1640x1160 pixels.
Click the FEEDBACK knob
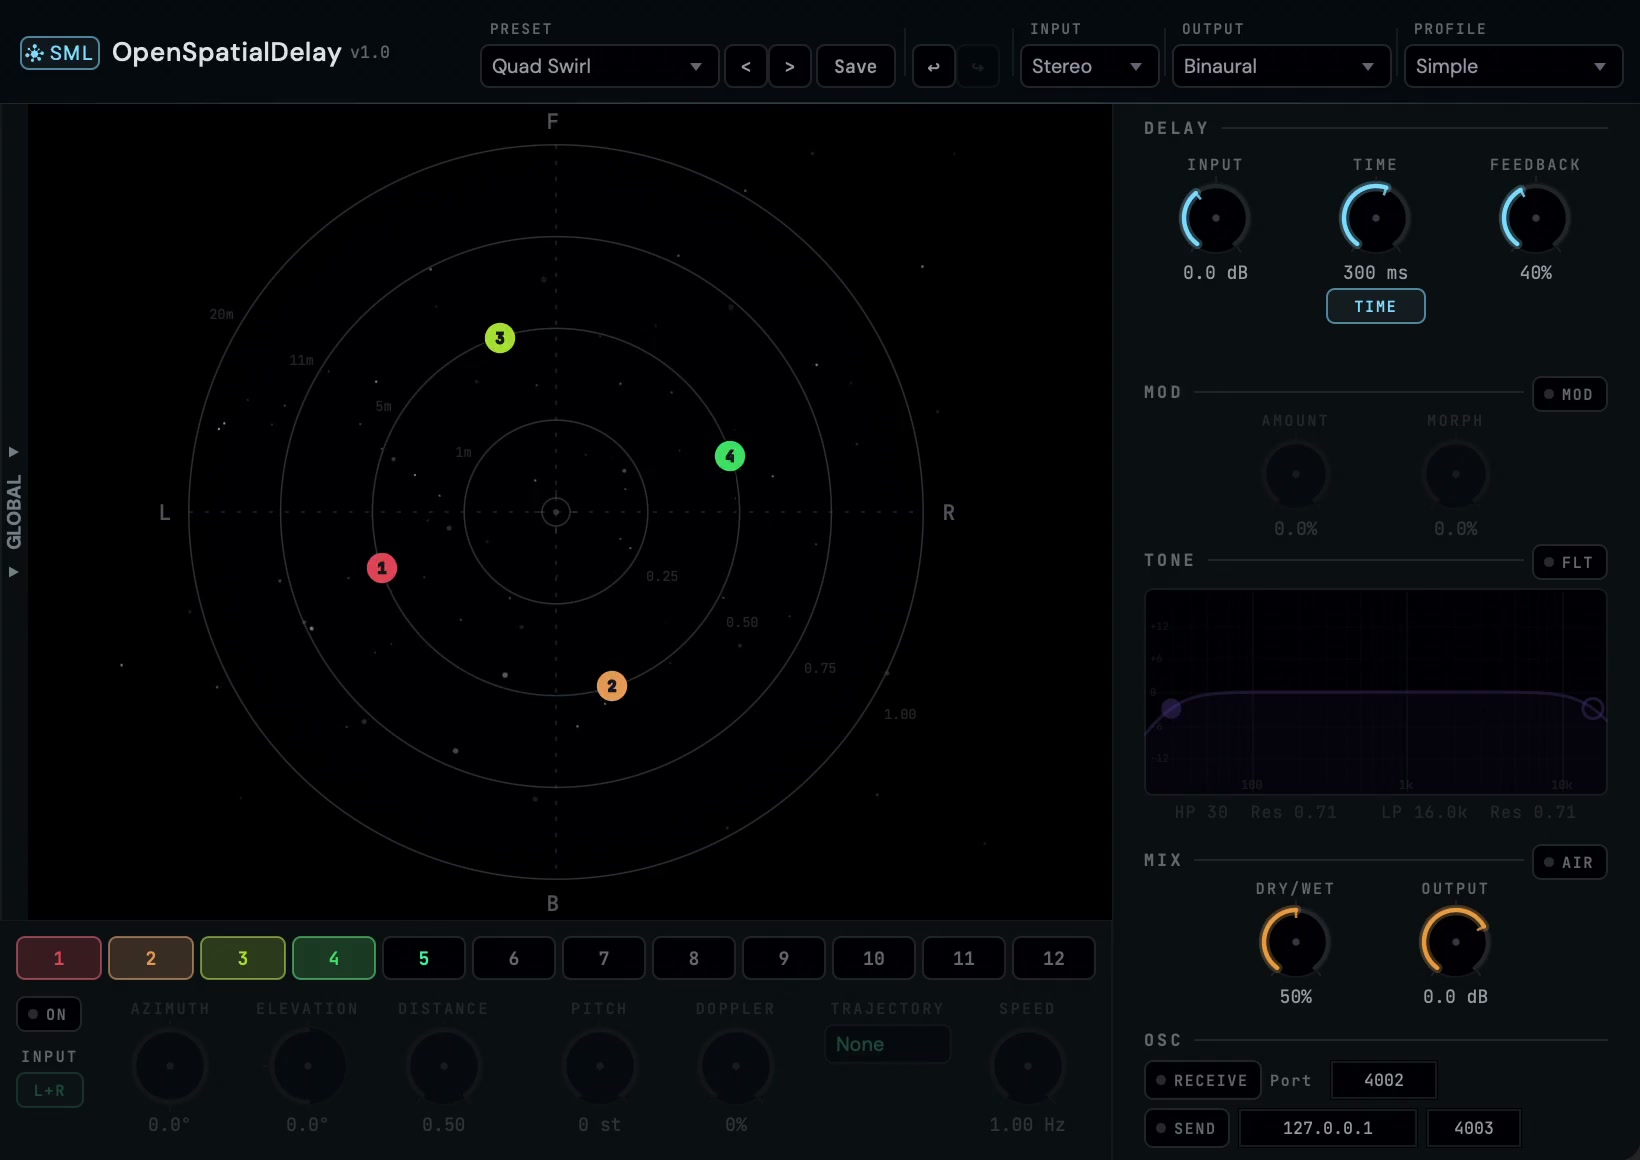[1535, 218]
